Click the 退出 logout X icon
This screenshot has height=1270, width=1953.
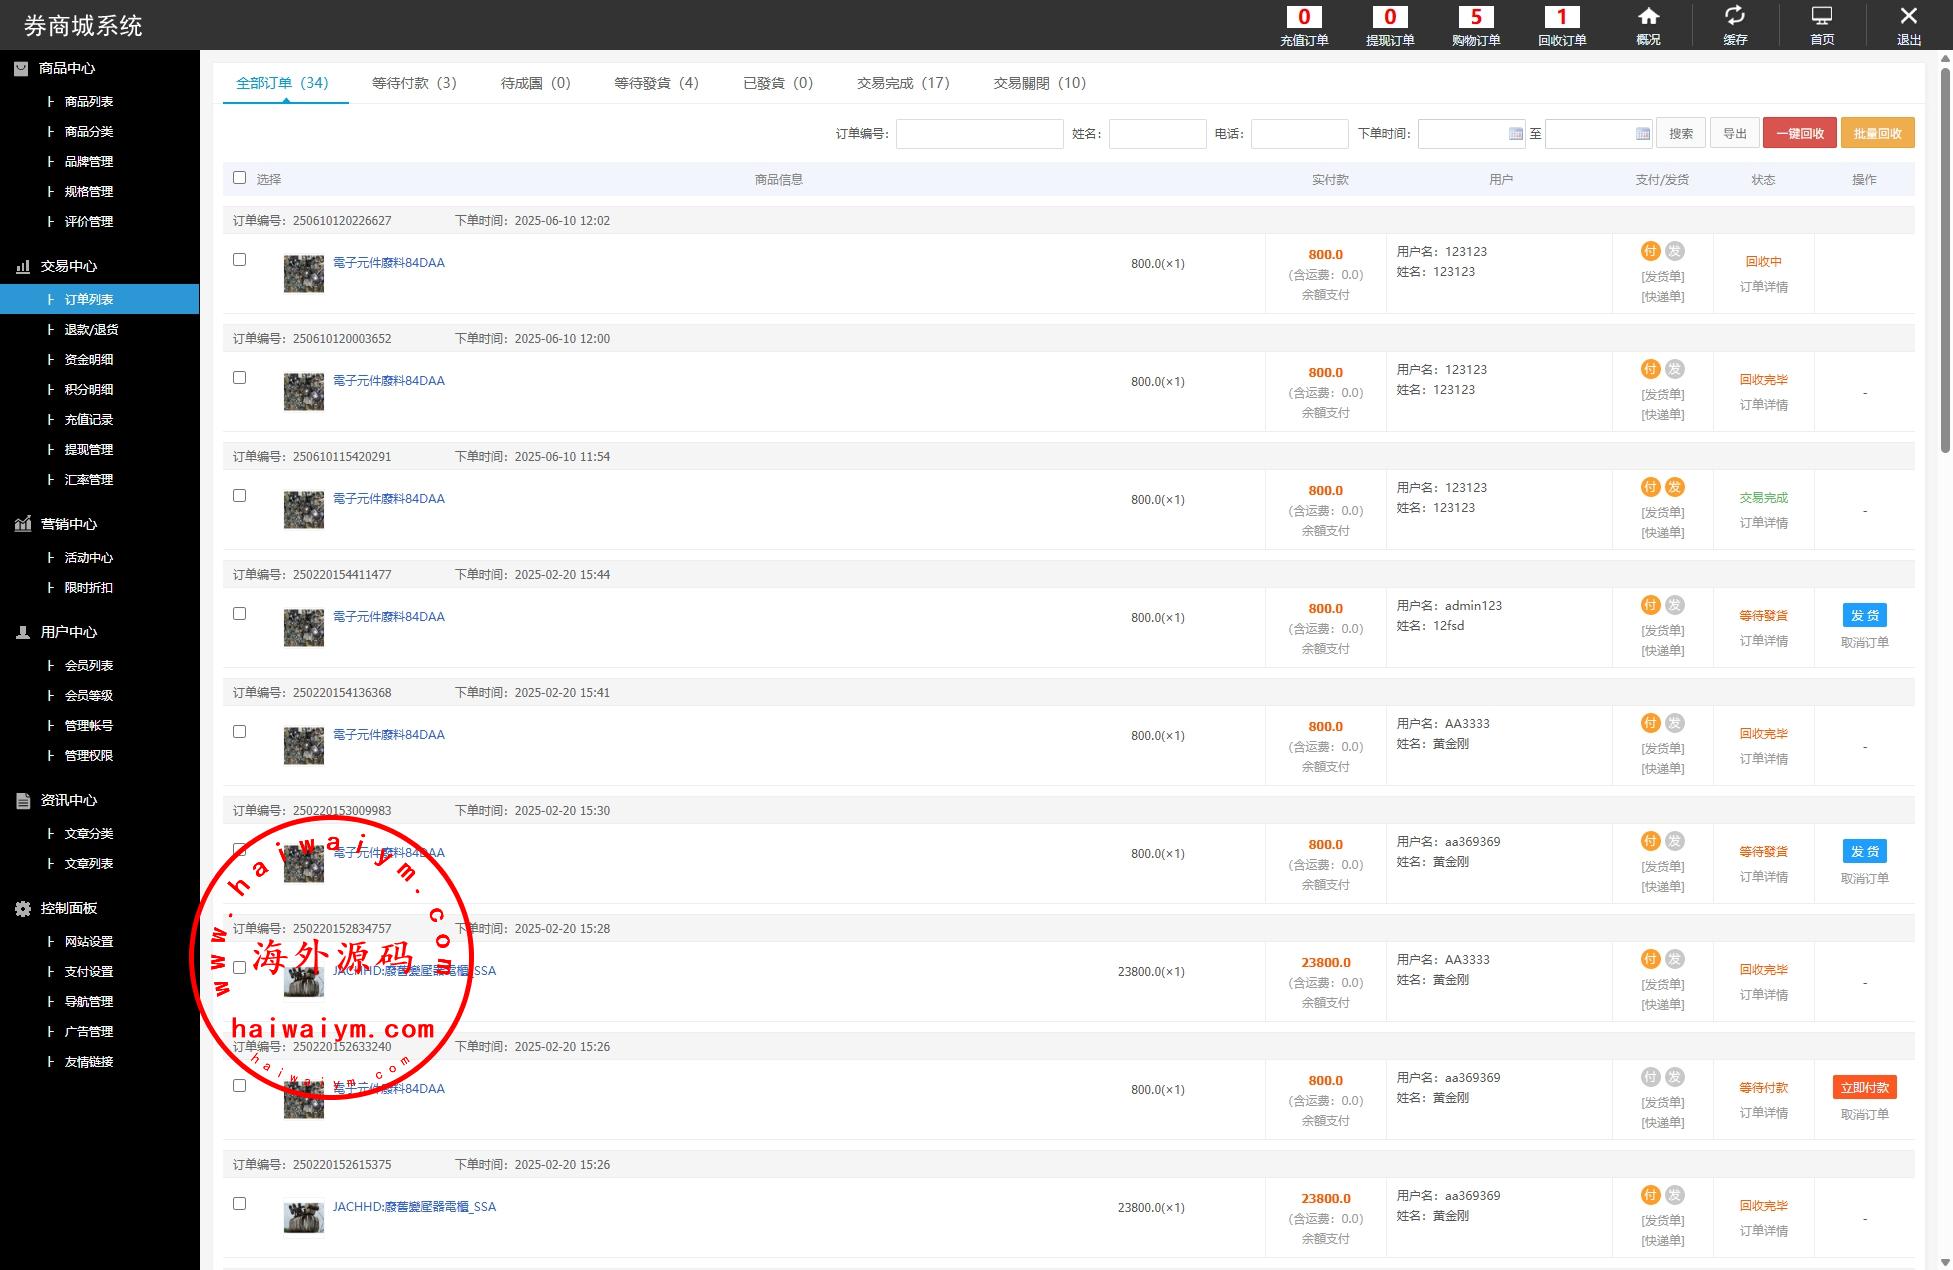(1908, 17)
